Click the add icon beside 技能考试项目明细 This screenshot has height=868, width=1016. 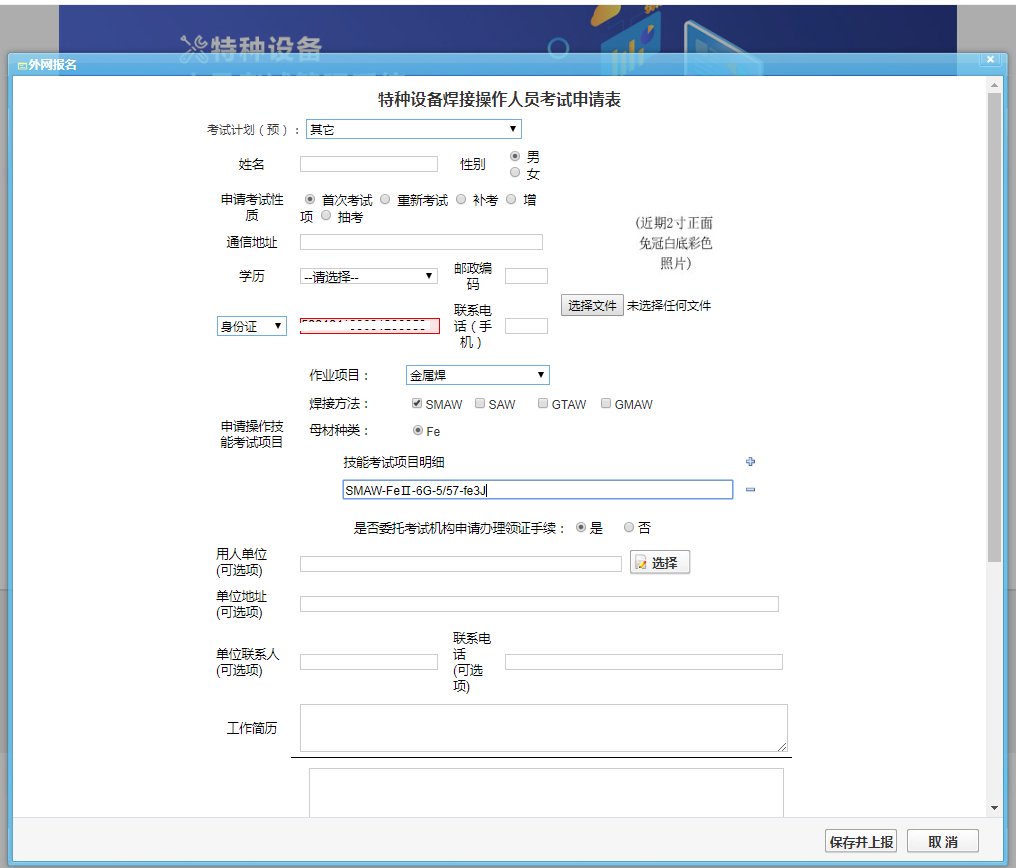pos(750,462)
